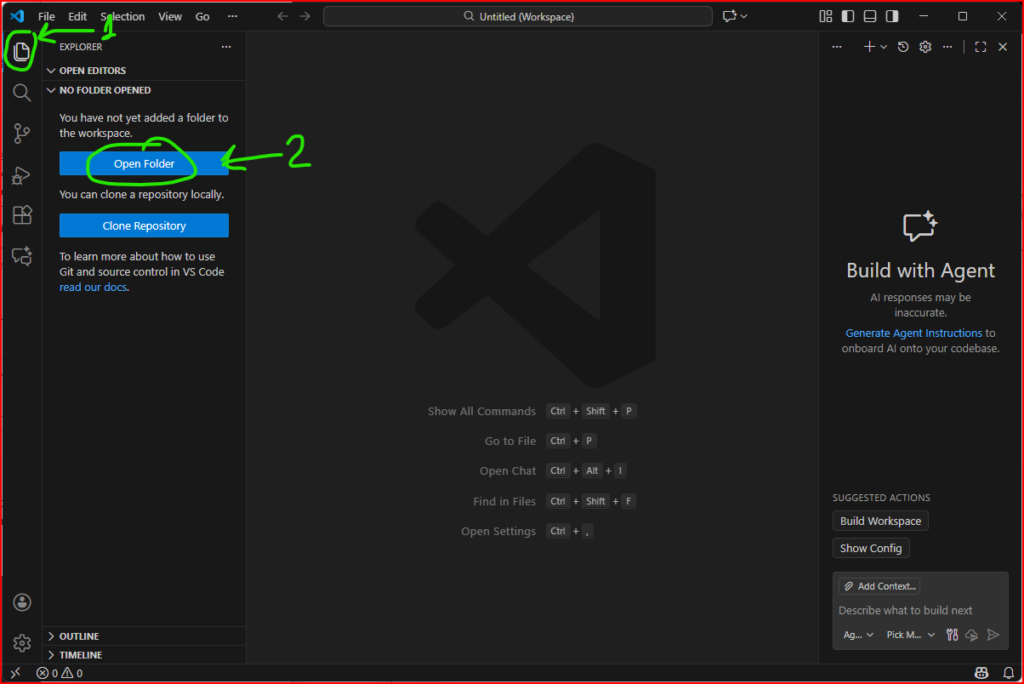Open the Selection menu
The height and width of the screenshot is (684, 1024).
tap(122, 17)
